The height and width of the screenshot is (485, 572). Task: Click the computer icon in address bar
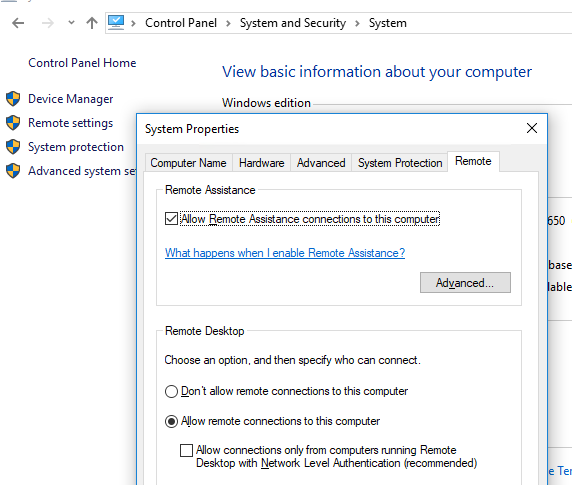[x=116, y=23]
